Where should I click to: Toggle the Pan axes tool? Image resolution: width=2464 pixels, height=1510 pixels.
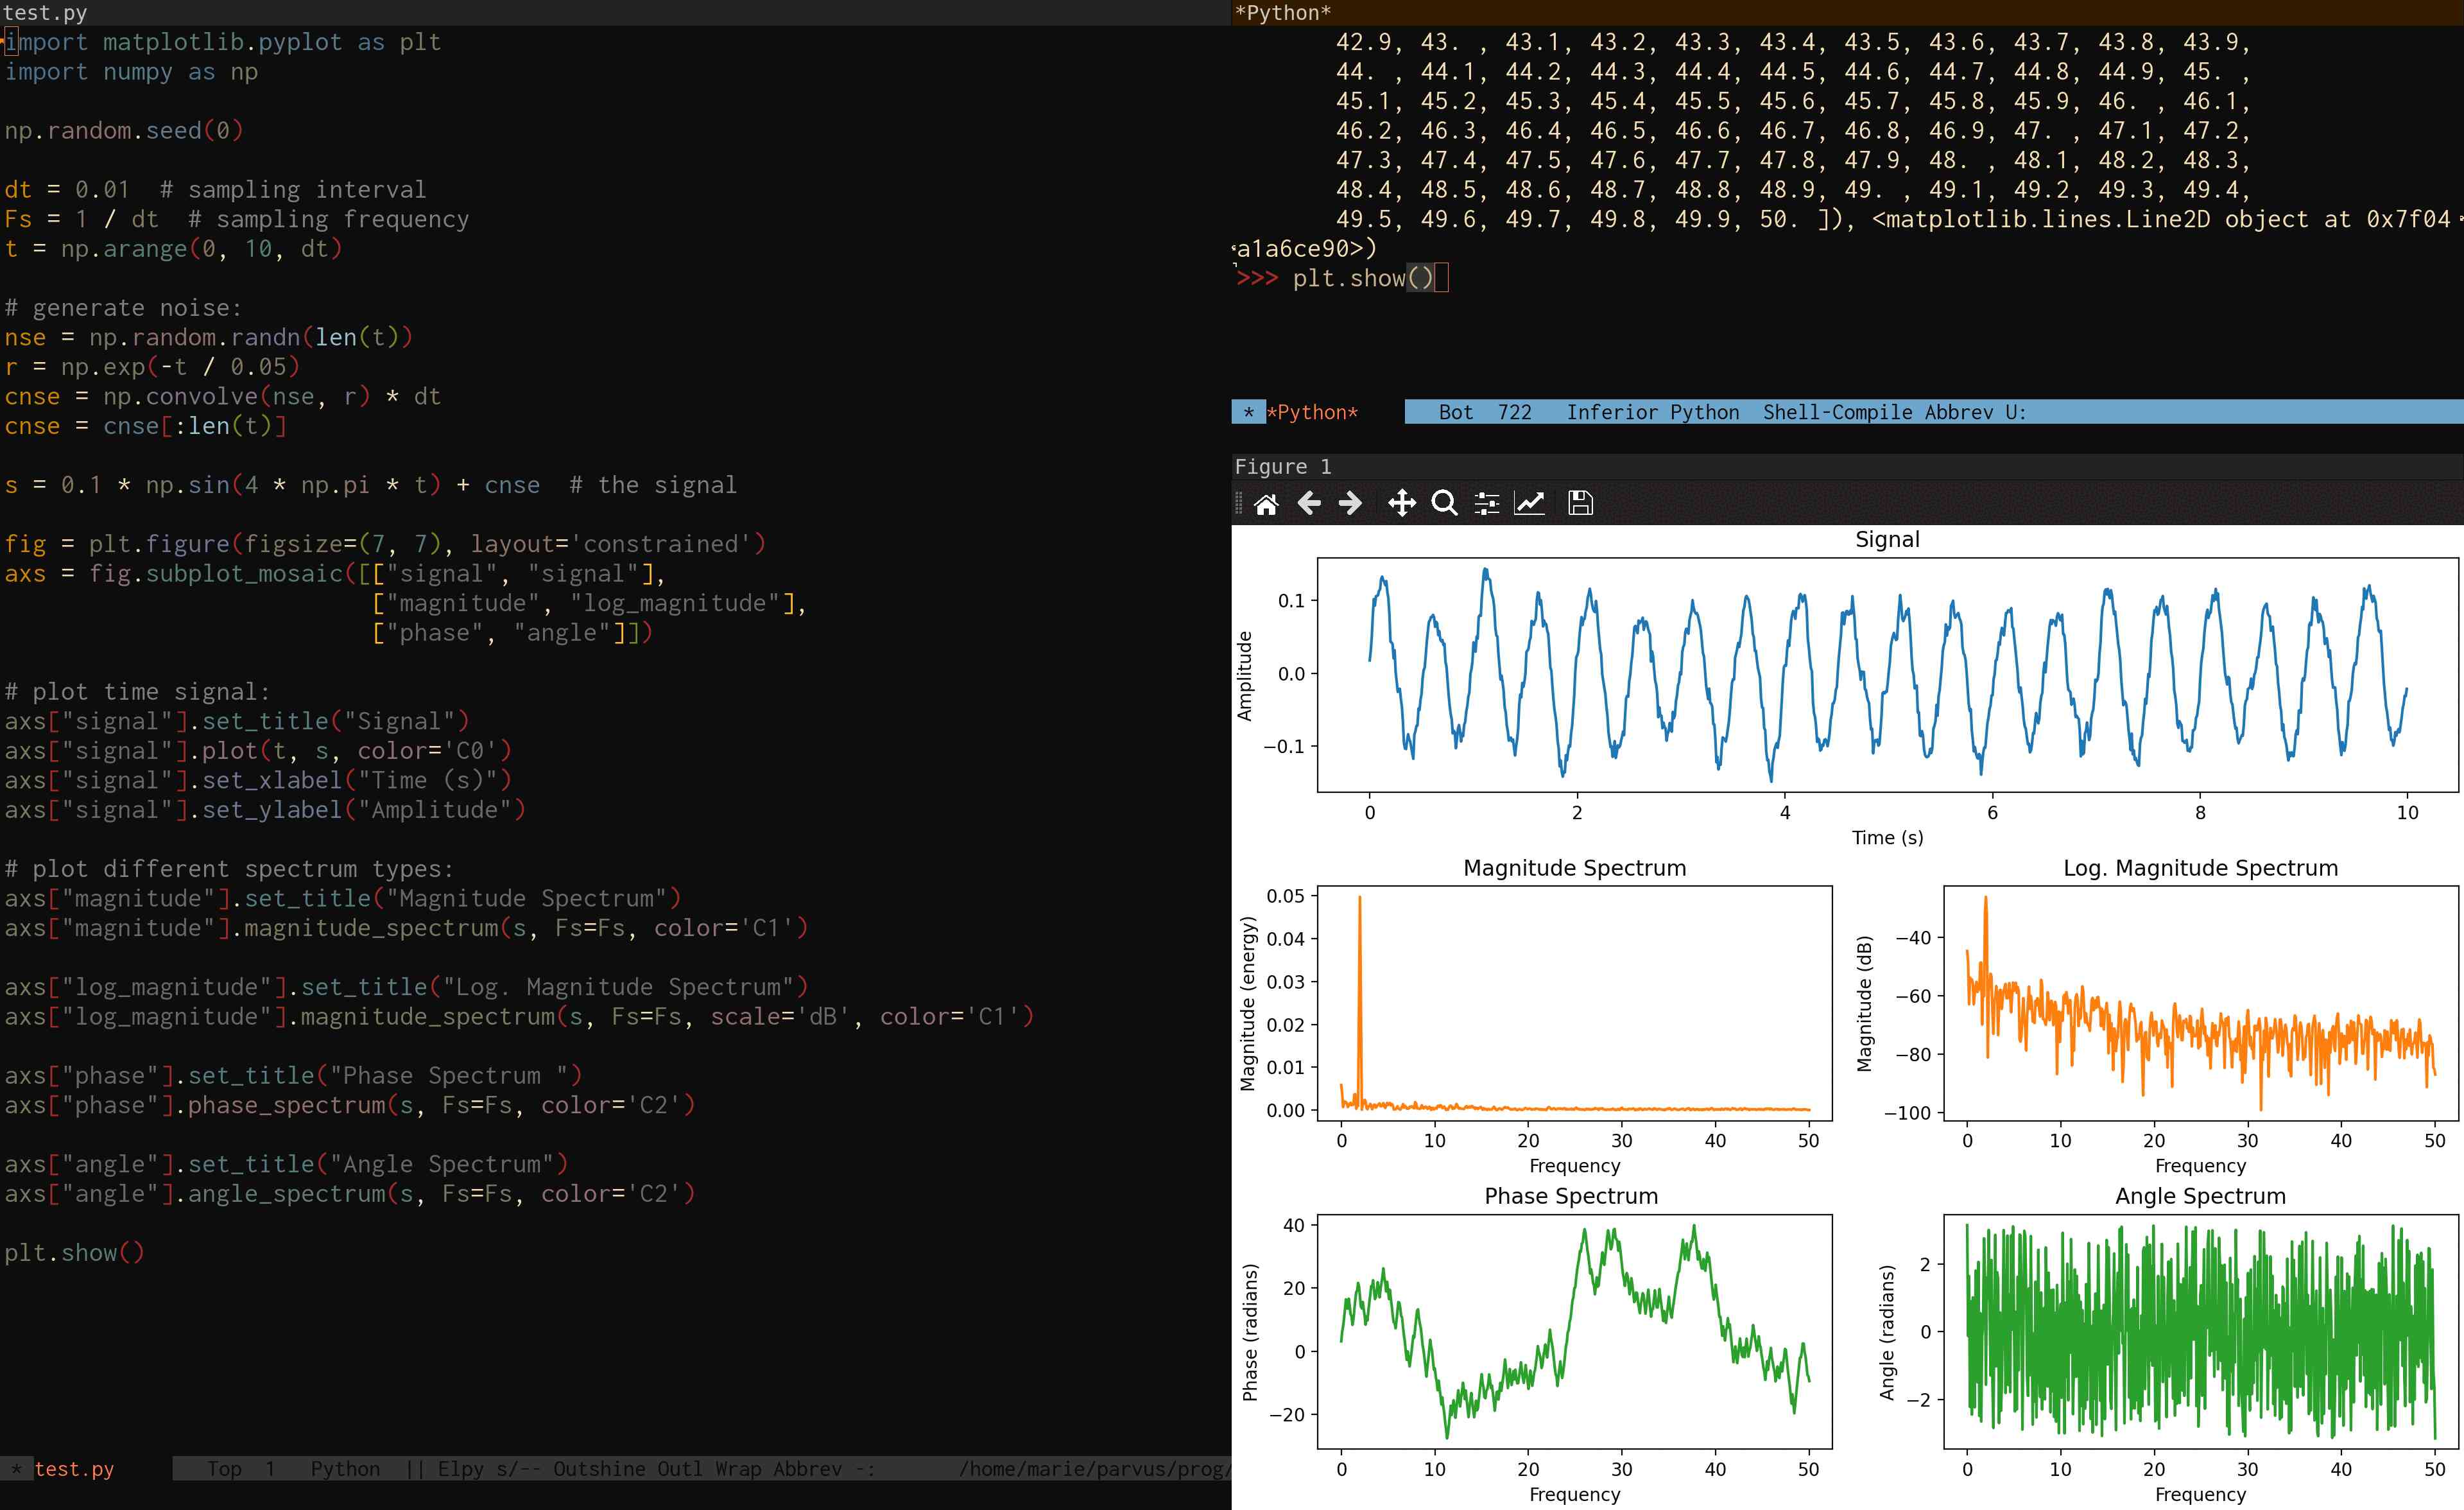1402,503
